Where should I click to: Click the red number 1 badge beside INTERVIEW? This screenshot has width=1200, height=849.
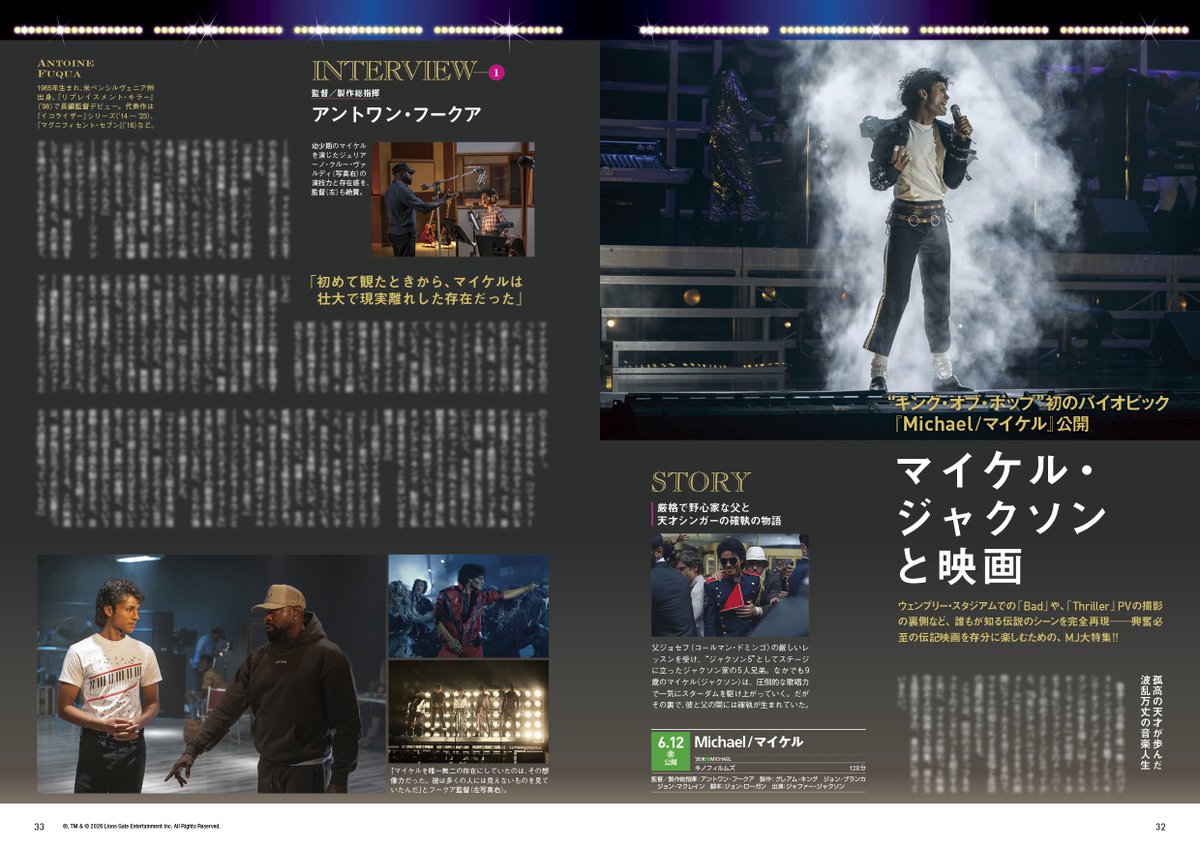point(498,72)
